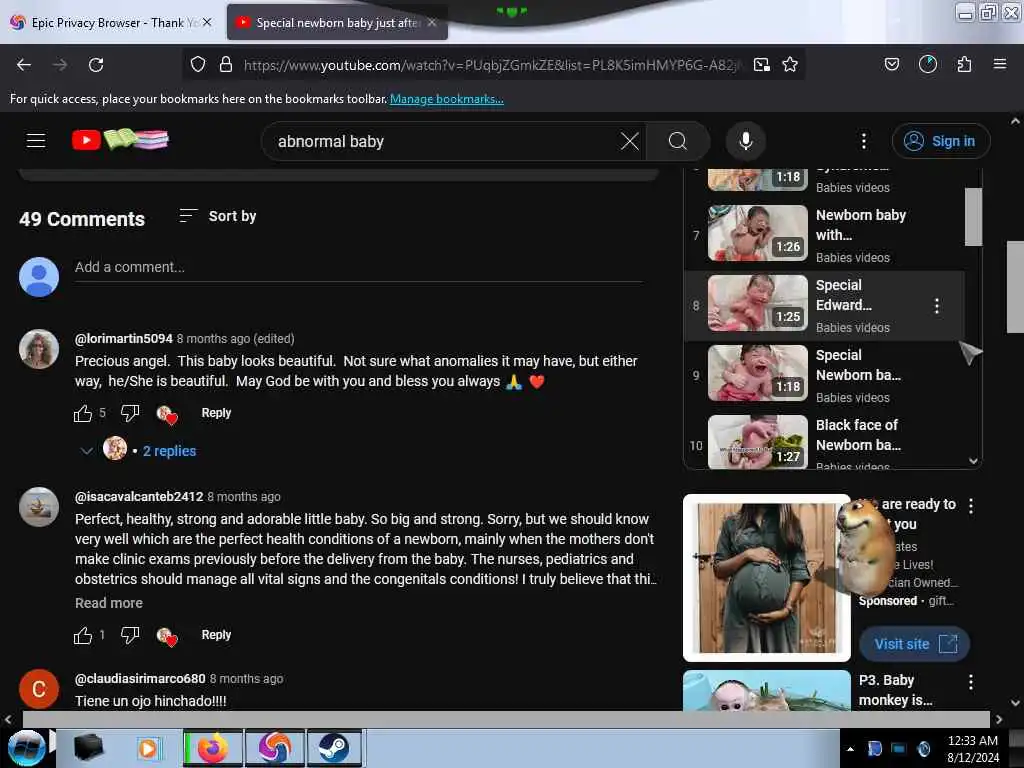This screenshot has height=768, width=1024.
Task: Reload the current page
Action: [96, 65]
